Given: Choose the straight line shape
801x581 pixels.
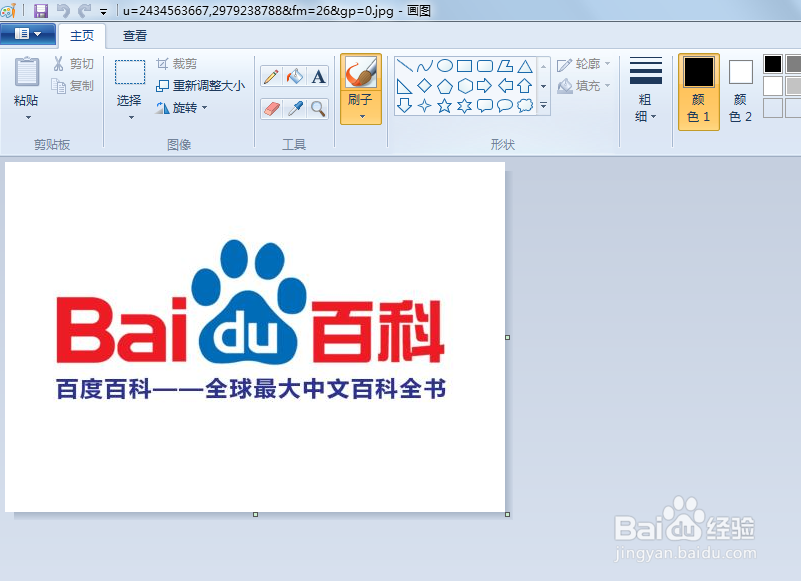Looking at the screenshot, I should pyautogui.click(x=405, y=66).
